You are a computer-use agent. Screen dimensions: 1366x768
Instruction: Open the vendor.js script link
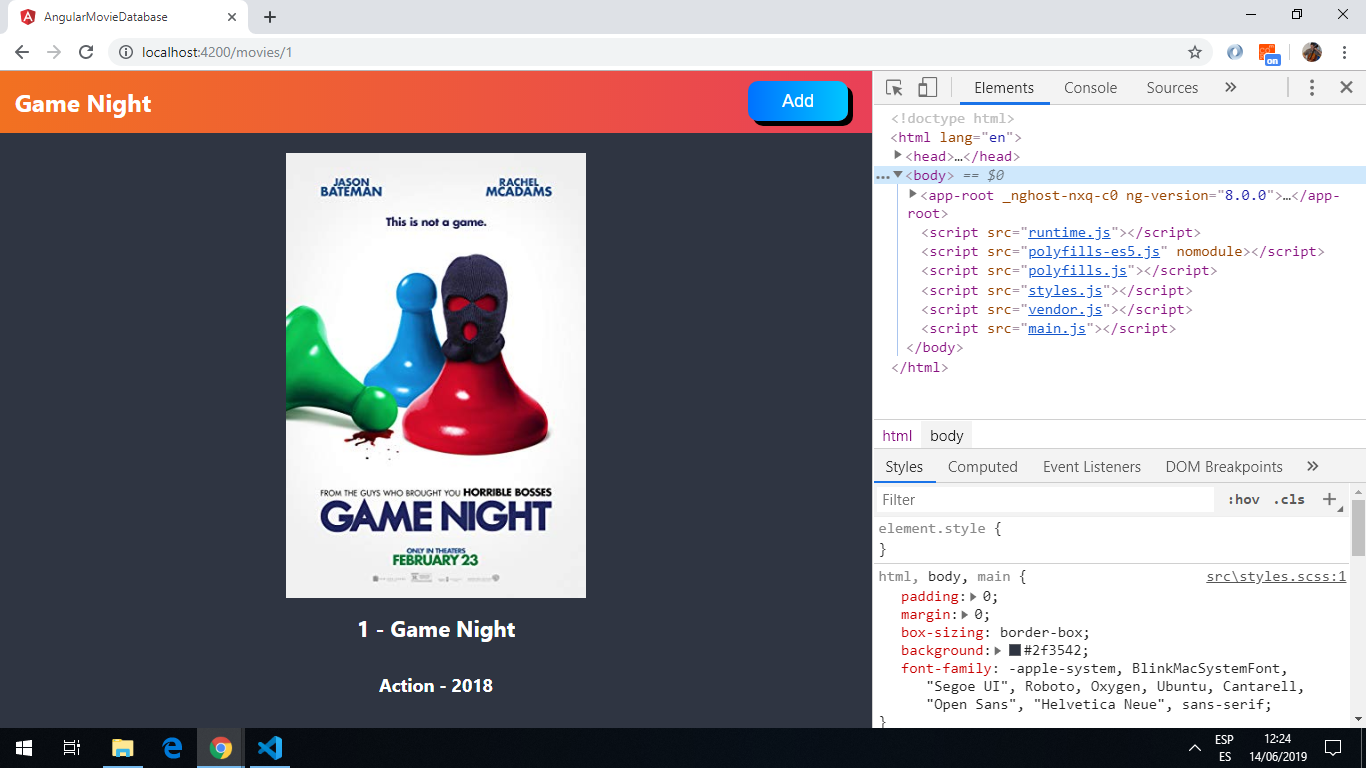pos(1066,309)
